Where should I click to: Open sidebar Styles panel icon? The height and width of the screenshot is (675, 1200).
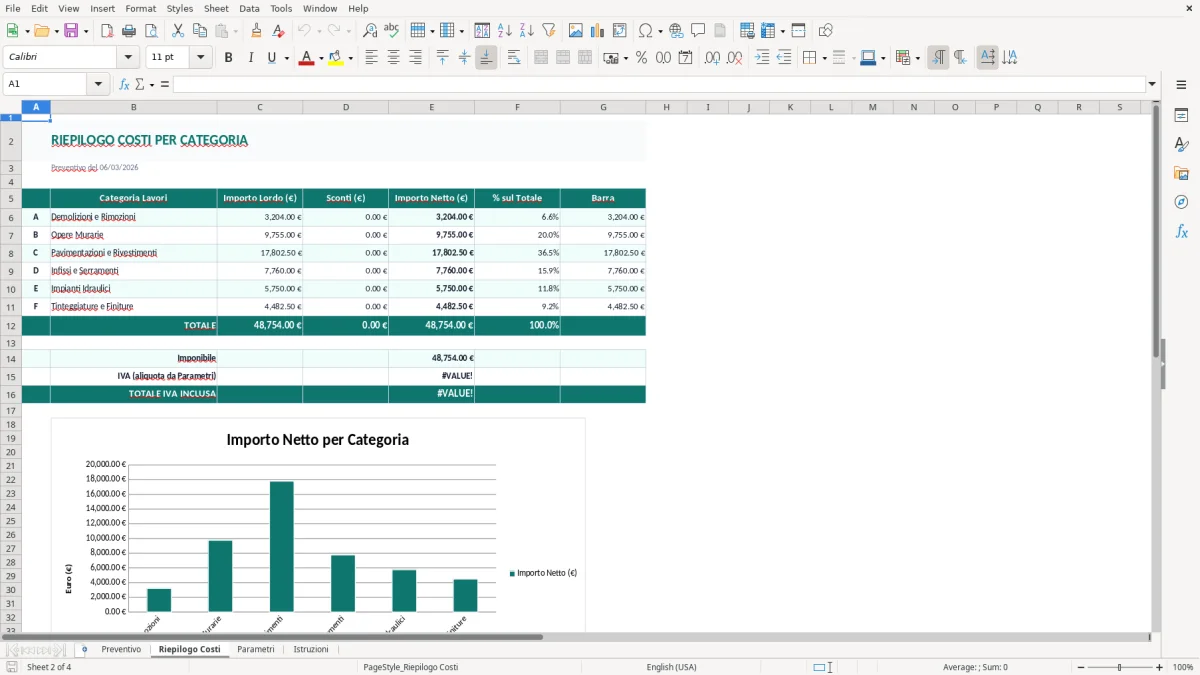coord(1181,144)
